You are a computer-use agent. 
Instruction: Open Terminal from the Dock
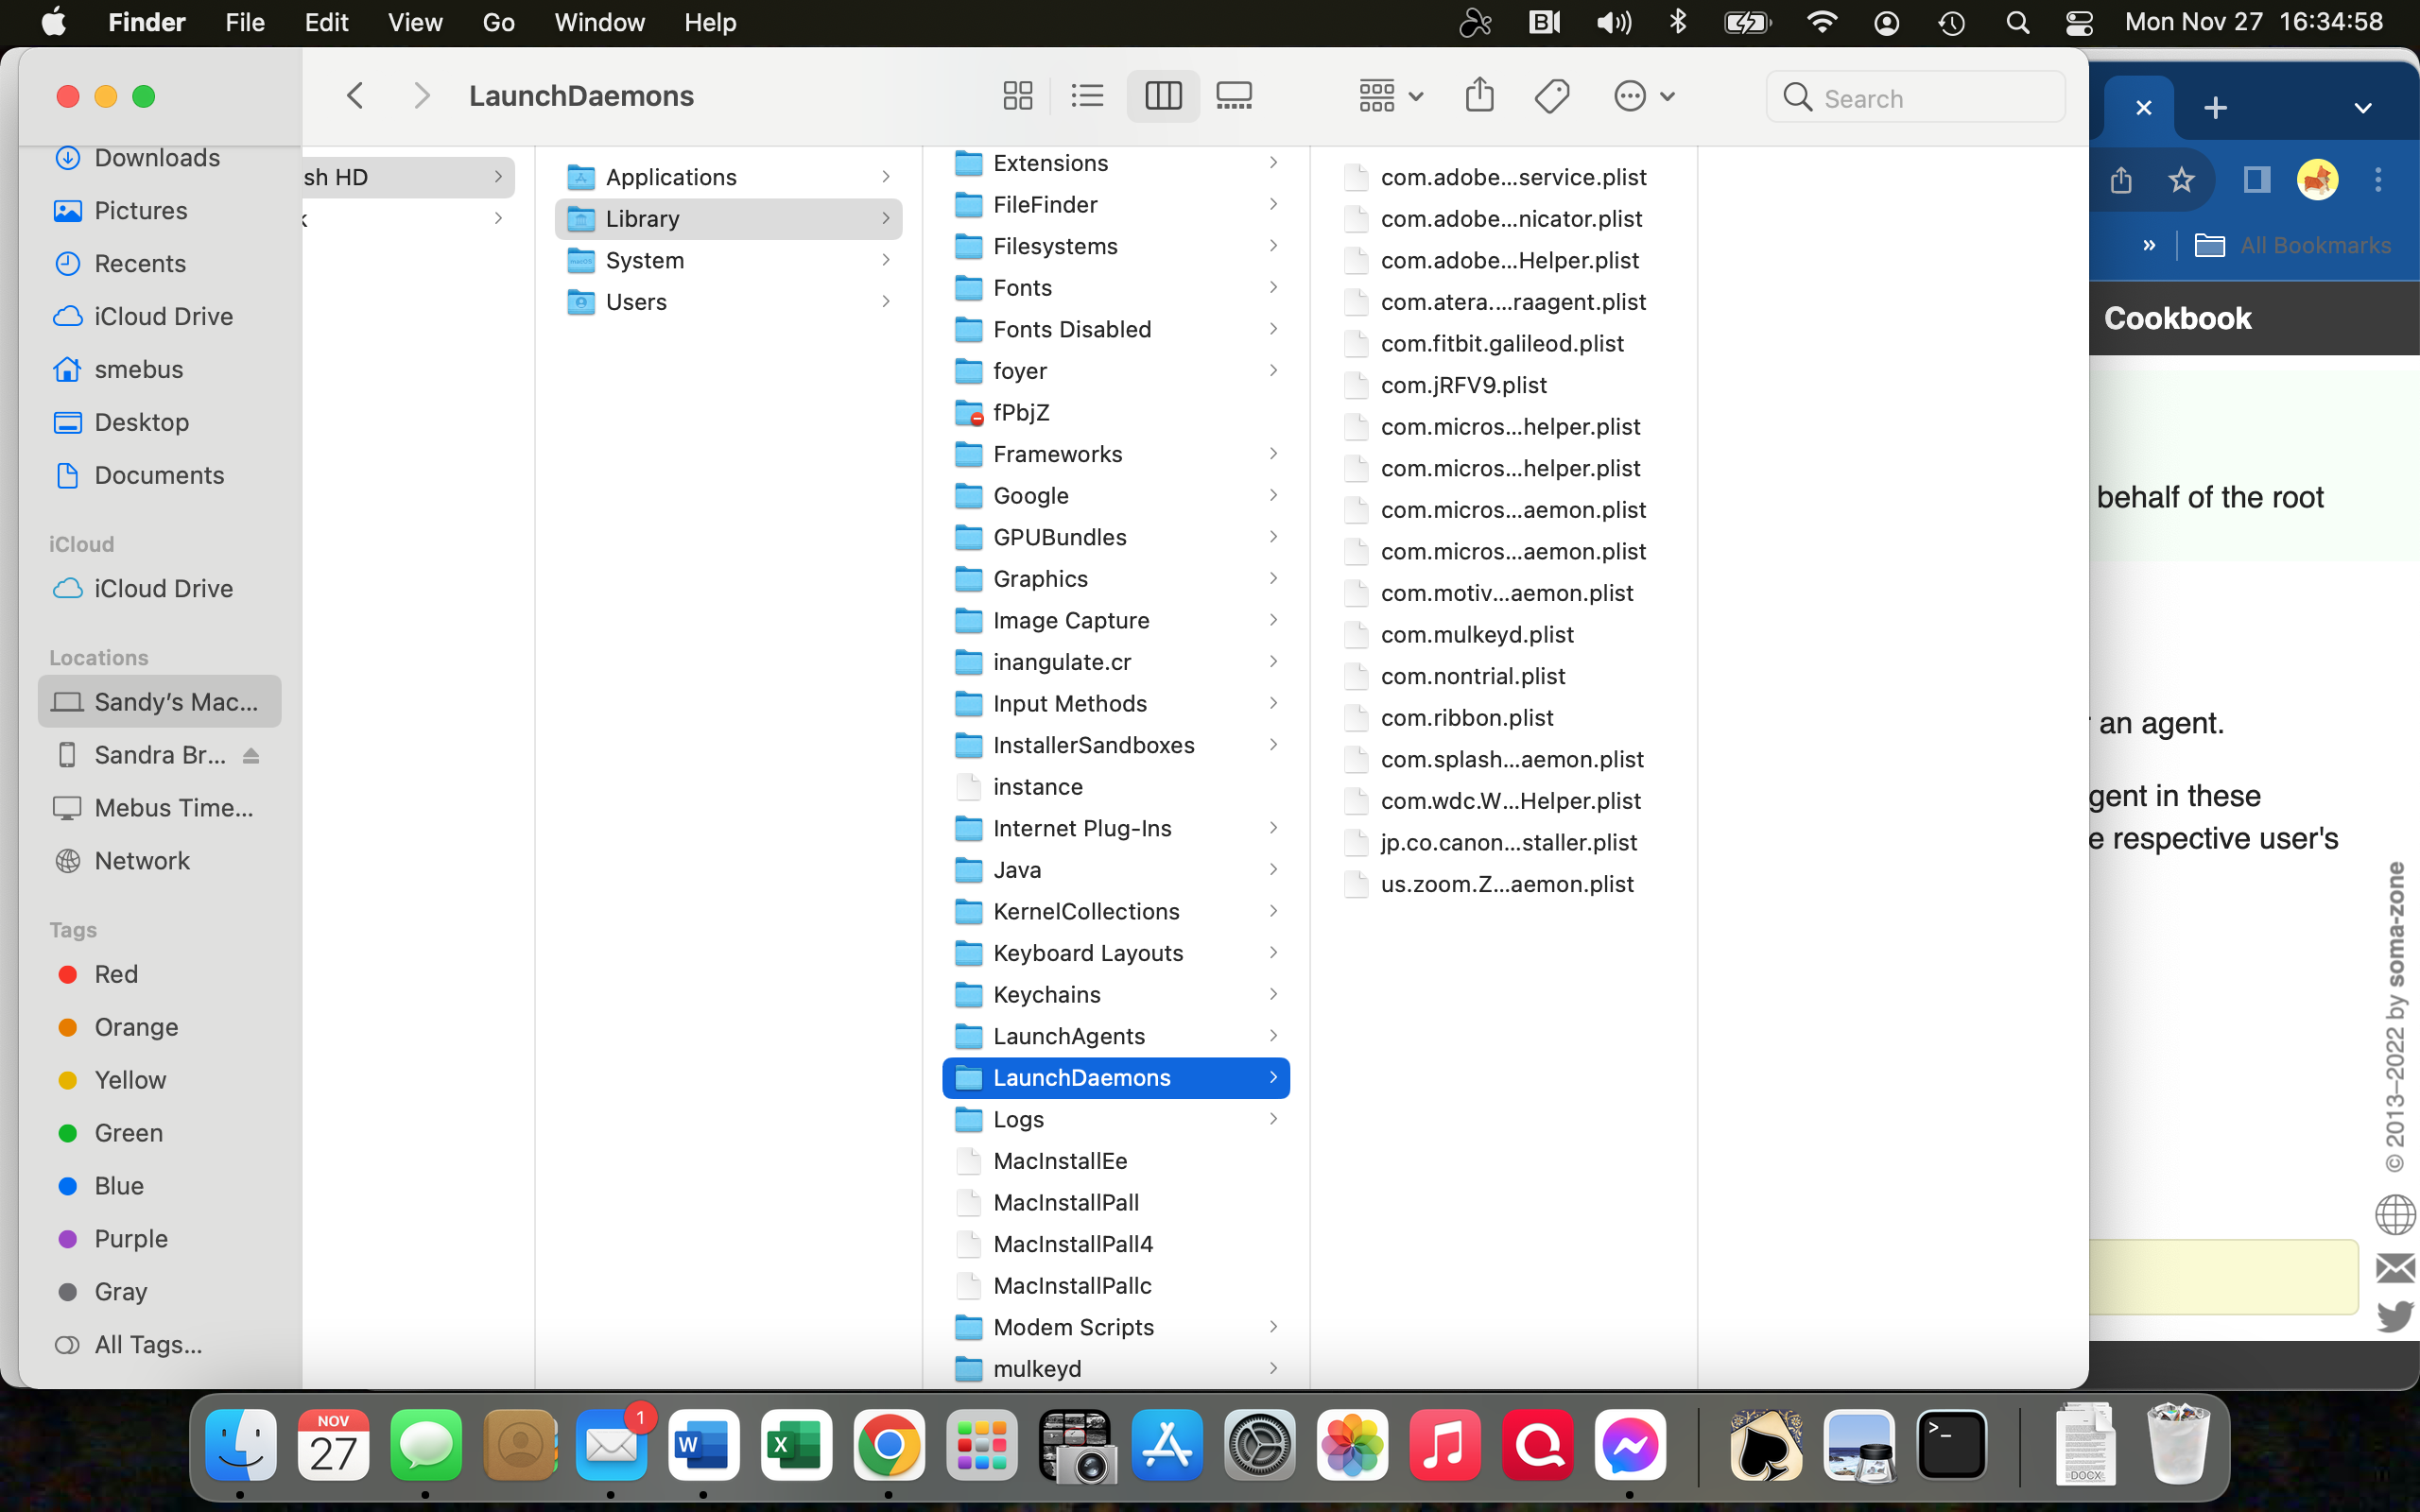[x=1951, y=1445]
